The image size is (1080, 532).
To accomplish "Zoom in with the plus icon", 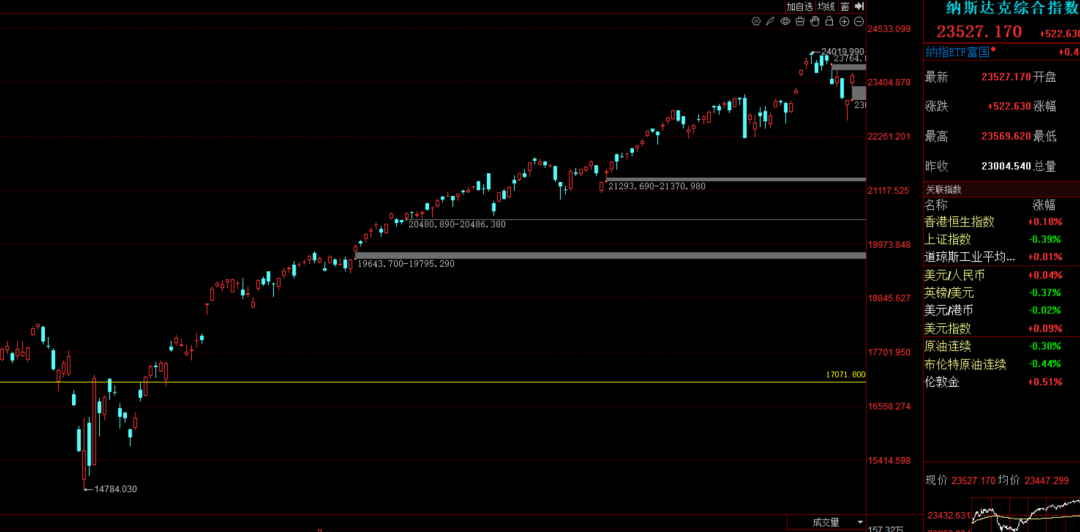I will [844, 21].
